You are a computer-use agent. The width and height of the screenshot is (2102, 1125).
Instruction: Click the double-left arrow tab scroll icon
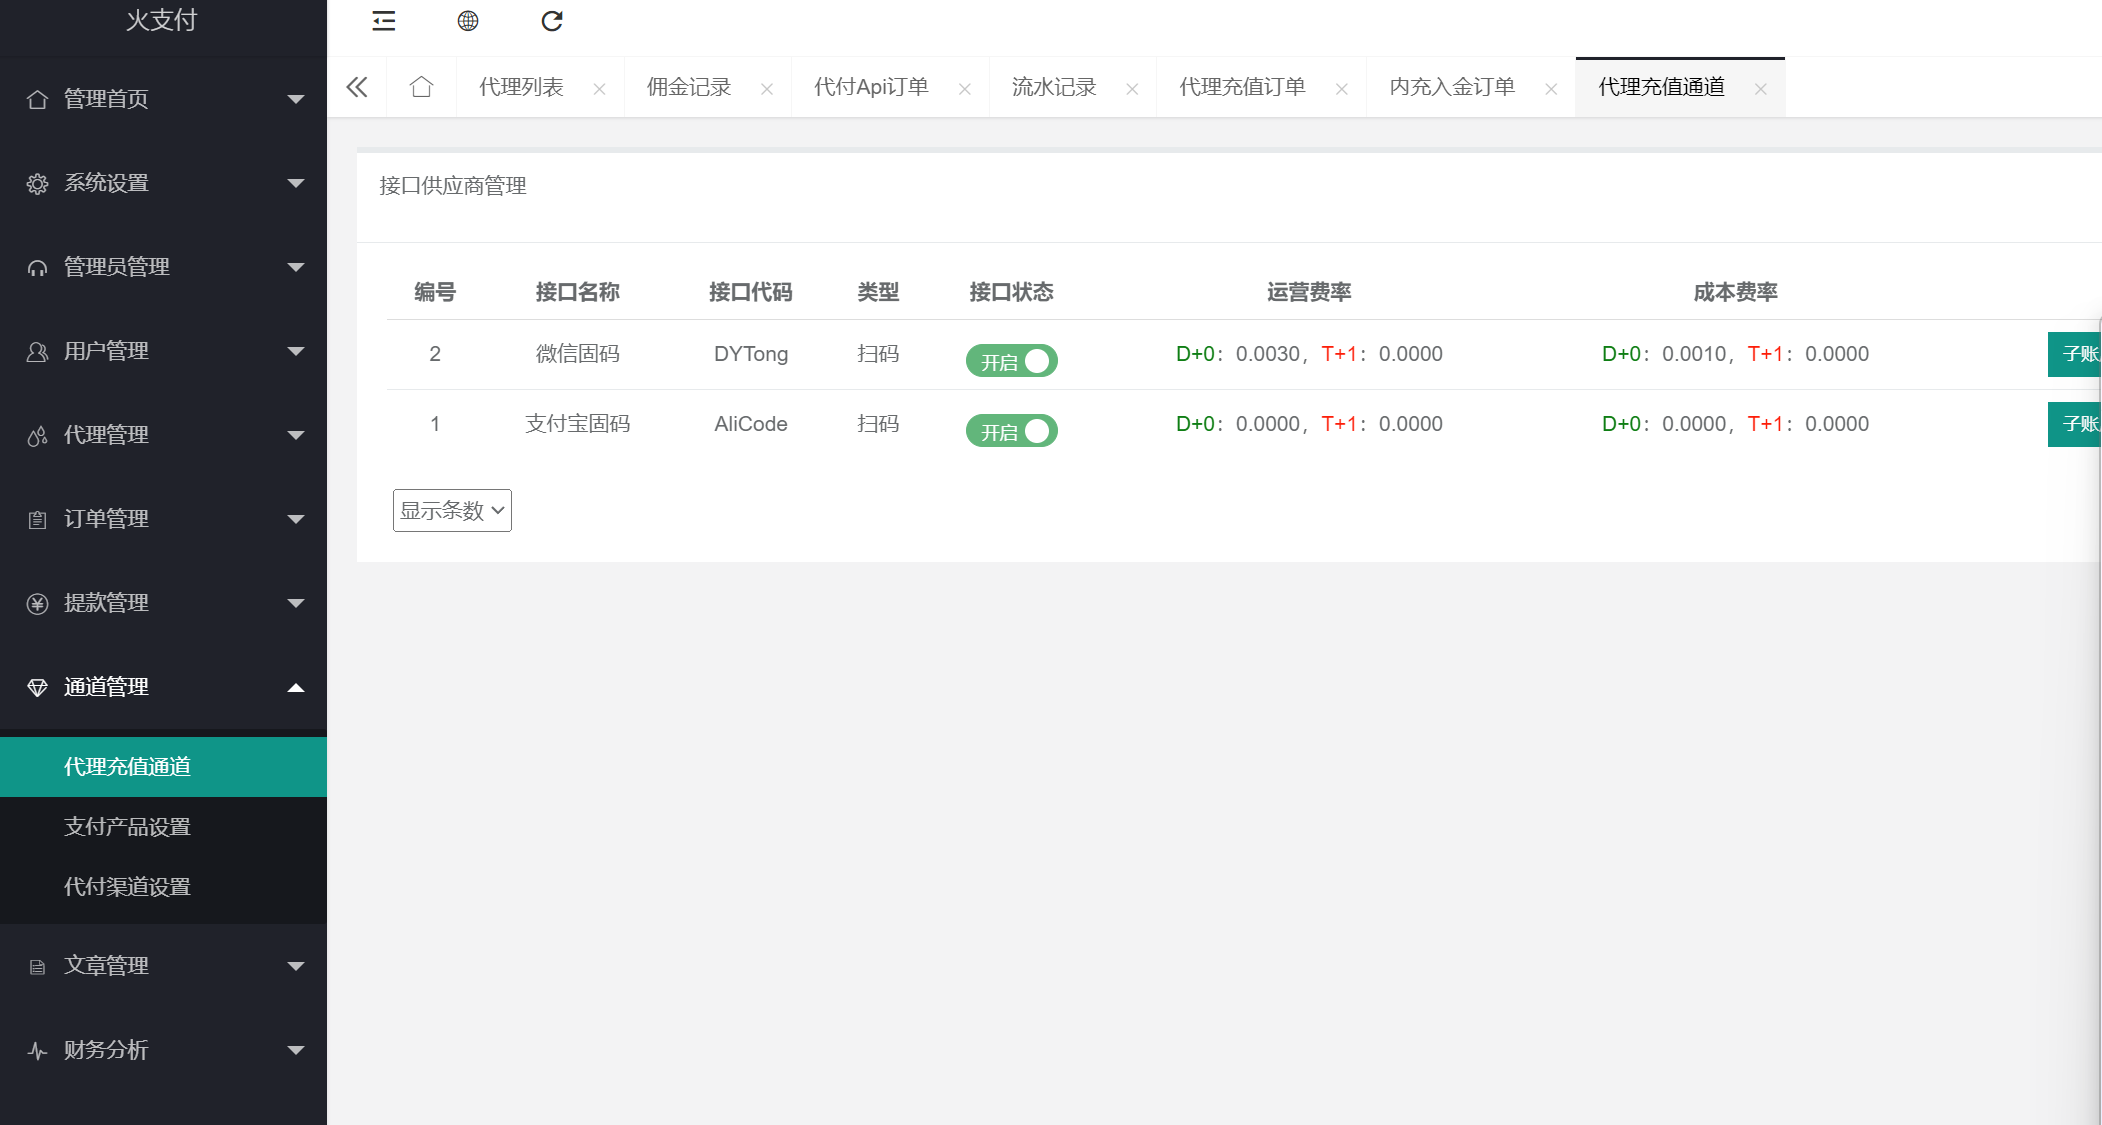coord(357,87)
